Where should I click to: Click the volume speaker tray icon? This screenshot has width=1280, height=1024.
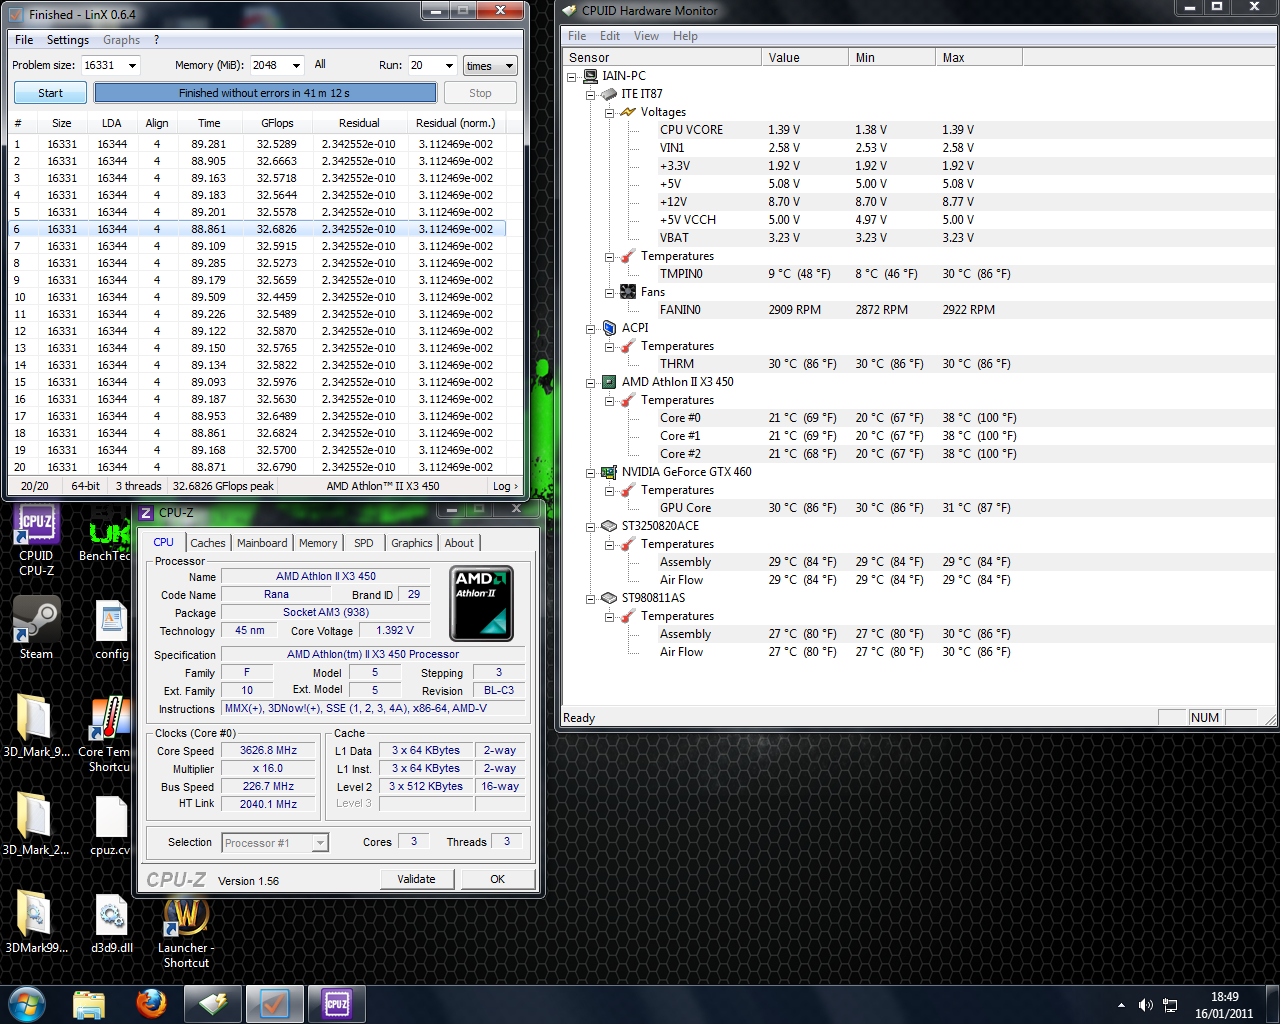click(x=1145, y=1005)
